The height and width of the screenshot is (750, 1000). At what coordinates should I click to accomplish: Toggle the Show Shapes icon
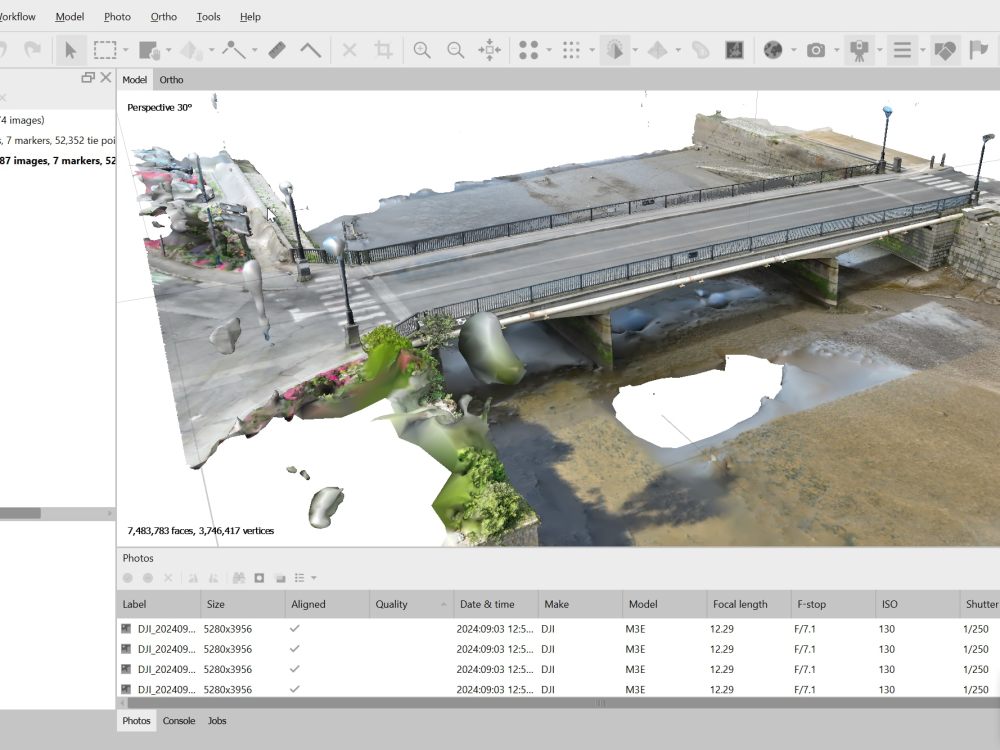945,50
